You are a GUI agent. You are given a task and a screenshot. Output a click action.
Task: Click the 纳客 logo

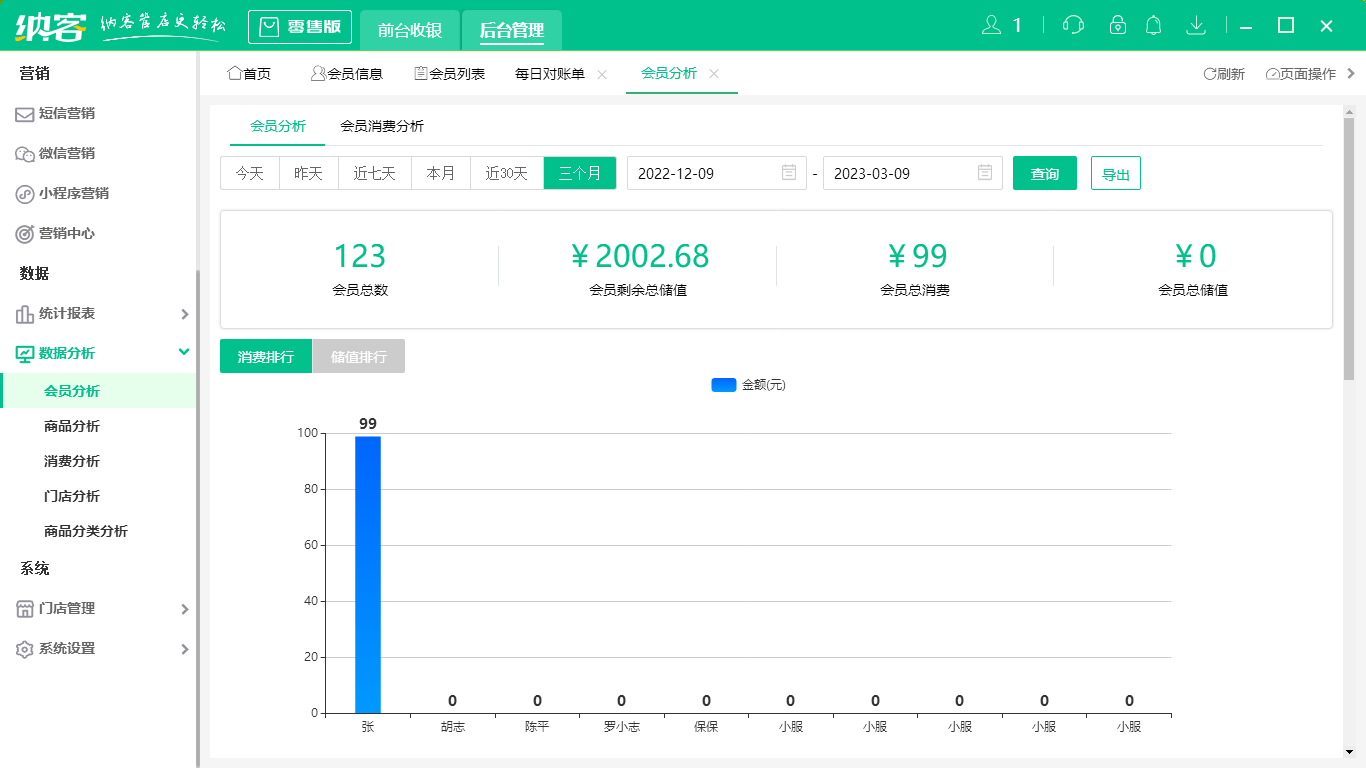click(49, 26)
